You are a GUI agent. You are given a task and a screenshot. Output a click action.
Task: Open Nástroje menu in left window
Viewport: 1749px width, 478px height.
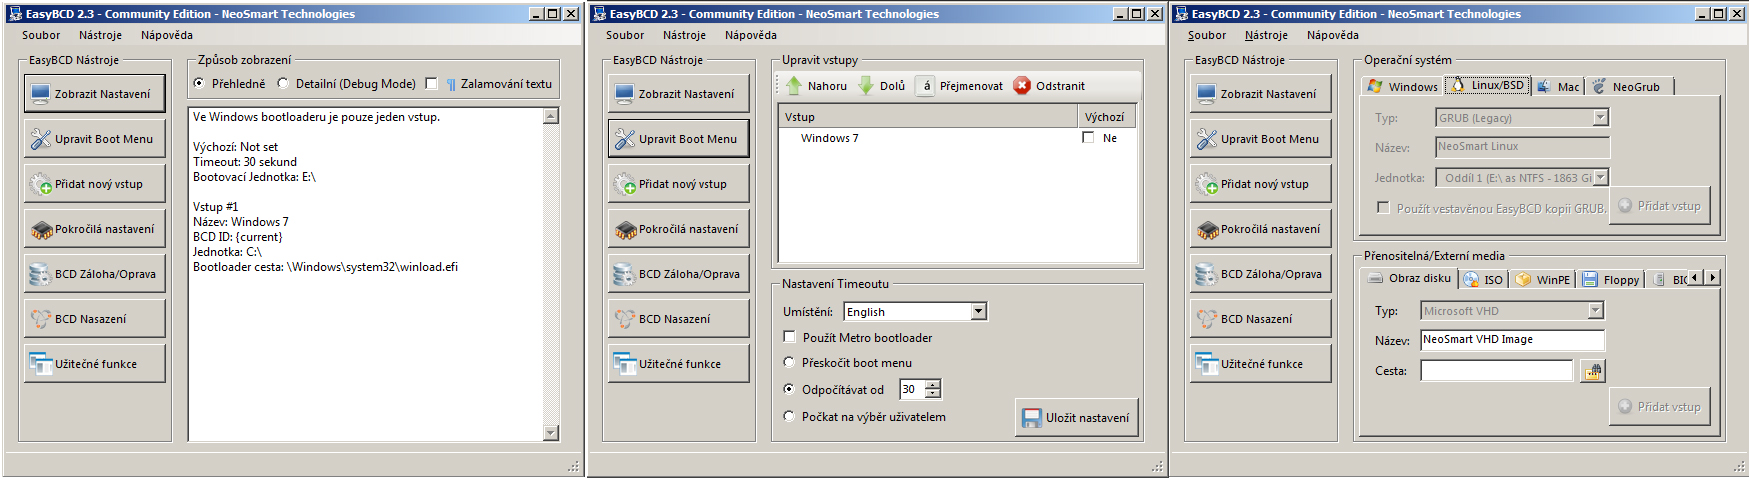(100, 35)
